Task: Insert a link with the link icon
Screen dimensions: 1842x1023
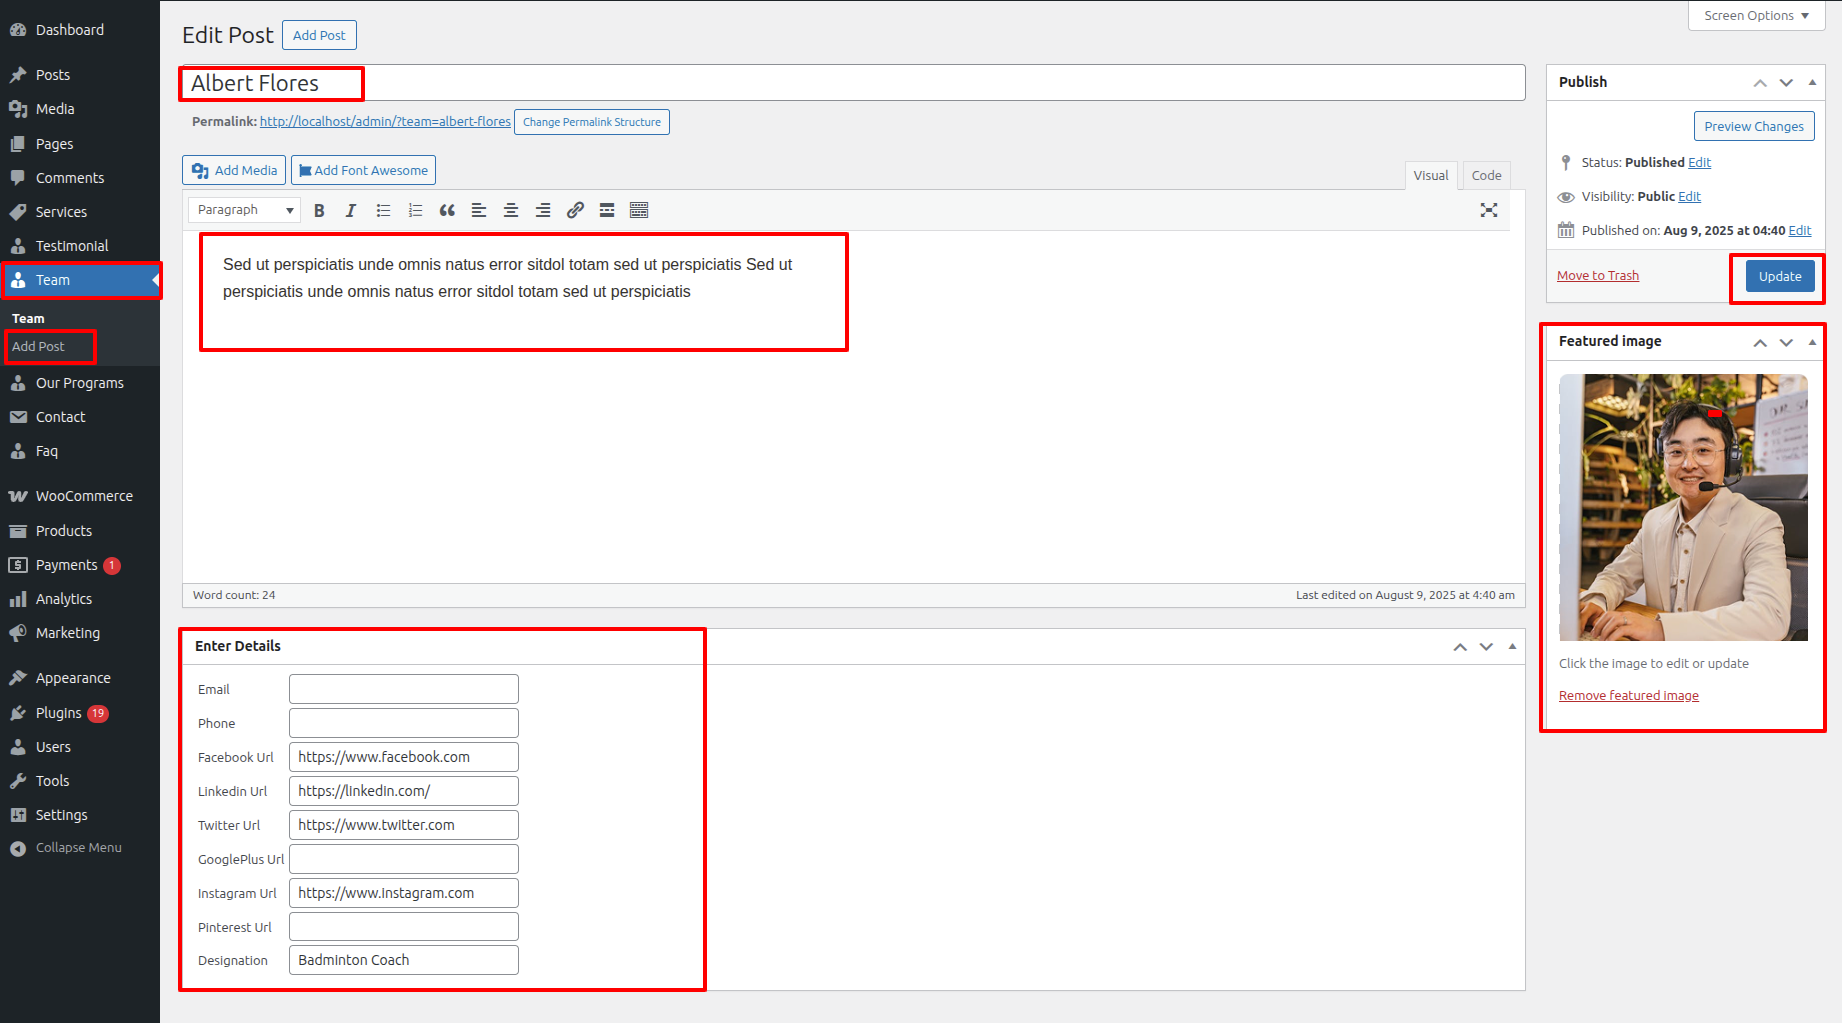Action: (x=575, y=210)
